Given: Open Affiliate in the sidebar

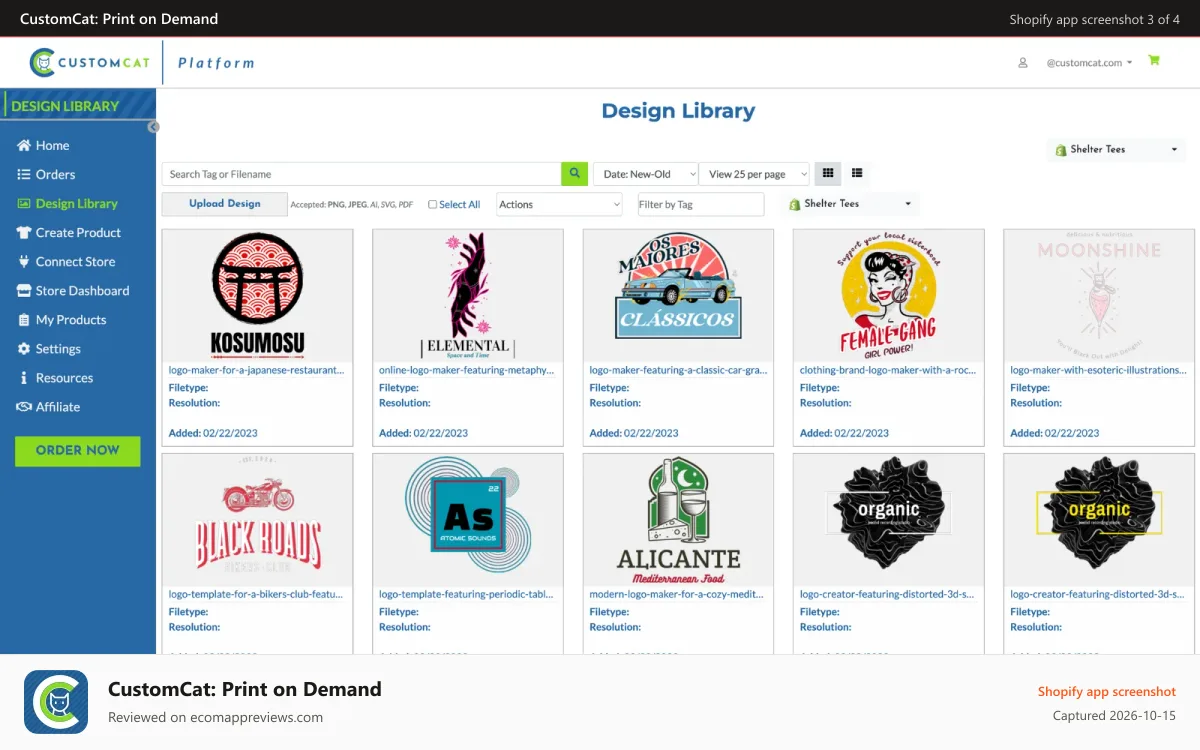Looking at the screenshot, I should [x=58, y=407].
